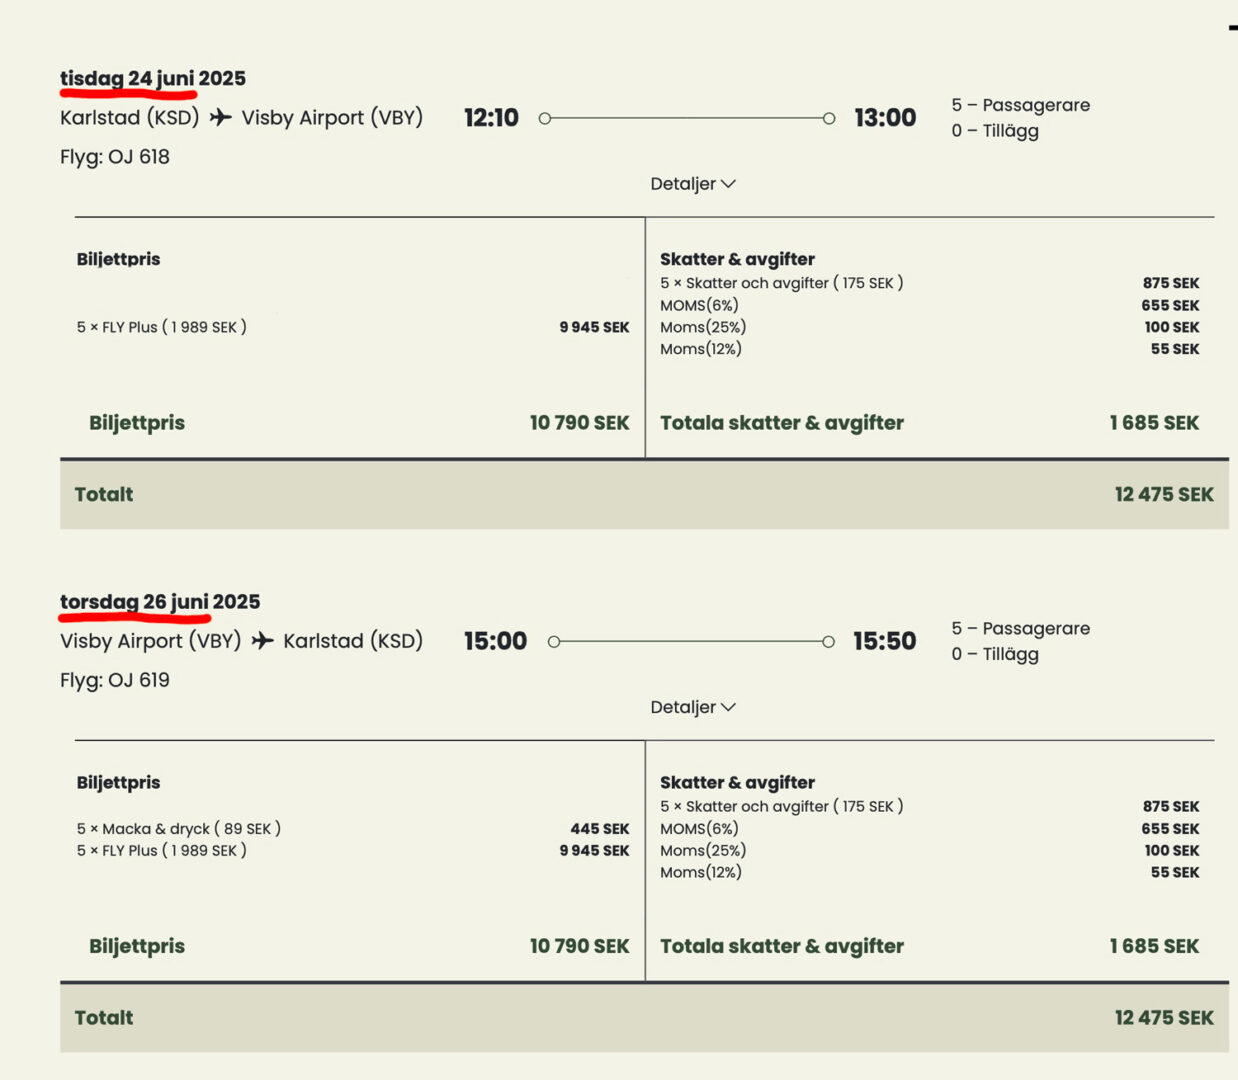This screenshot has width=1238, height=1080.
Task: Click the Totala skatter & avgifter label for OJ 618
Action: [x=781, y=423]
